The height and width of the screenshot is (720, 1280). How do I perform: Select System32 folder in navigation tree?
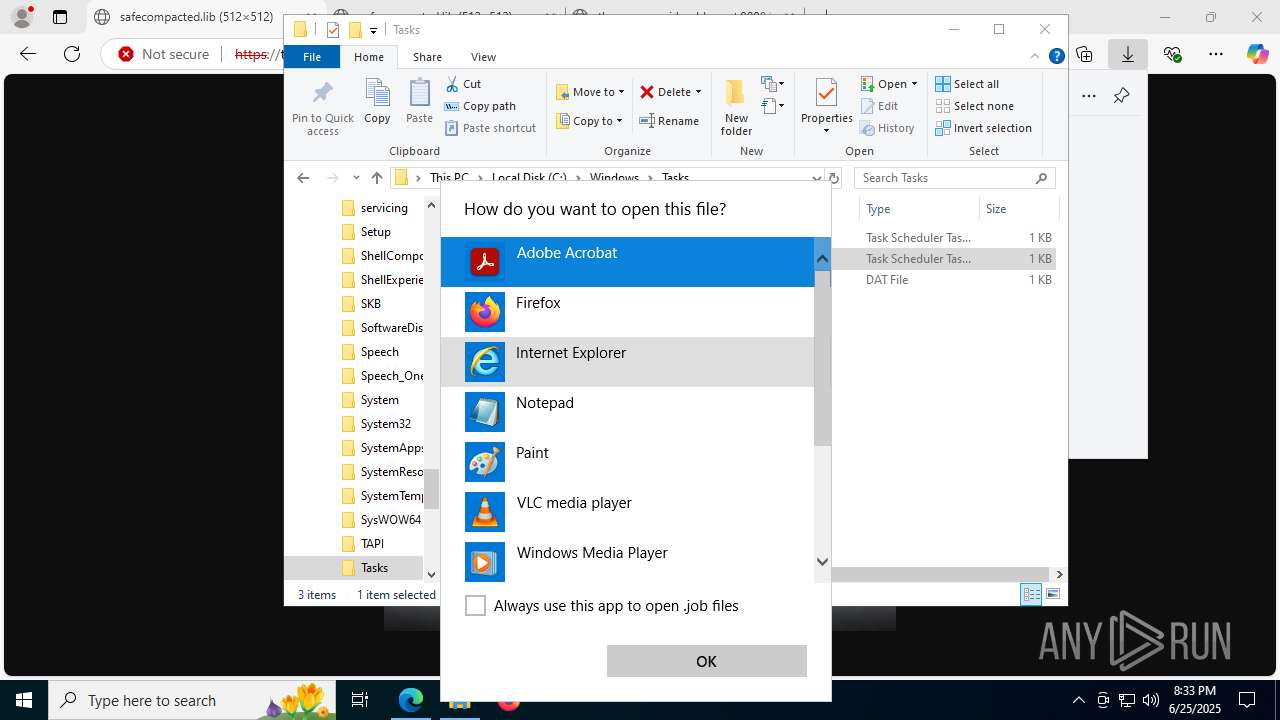[385, 424]
